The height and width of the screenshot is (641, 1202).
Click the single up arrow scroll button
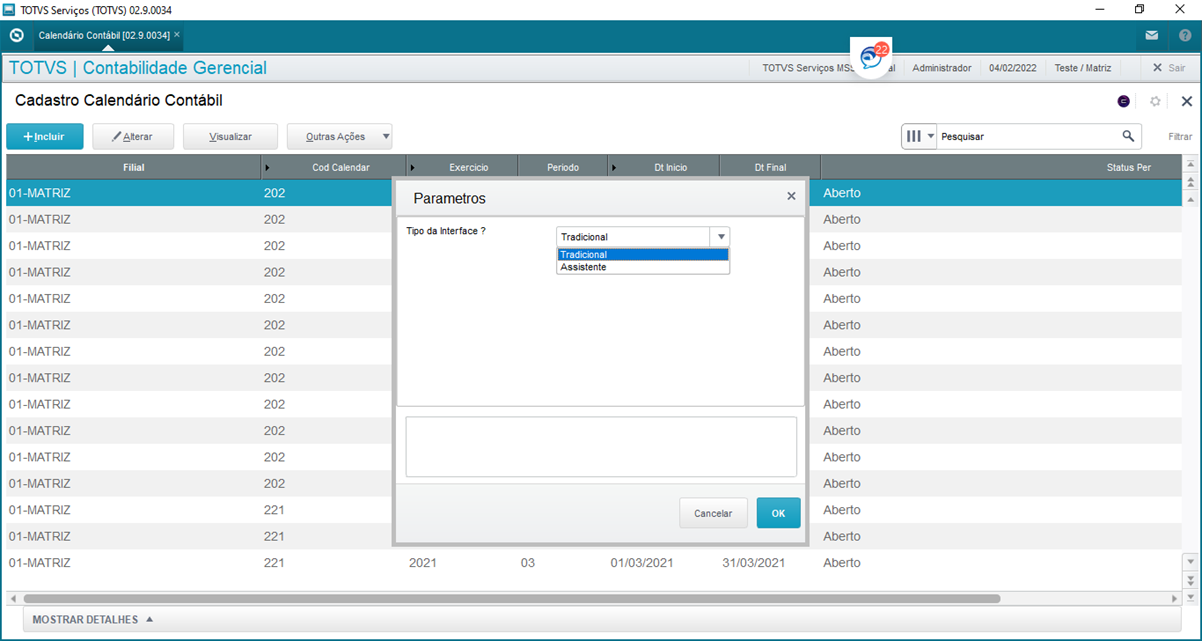point(1190,198)
